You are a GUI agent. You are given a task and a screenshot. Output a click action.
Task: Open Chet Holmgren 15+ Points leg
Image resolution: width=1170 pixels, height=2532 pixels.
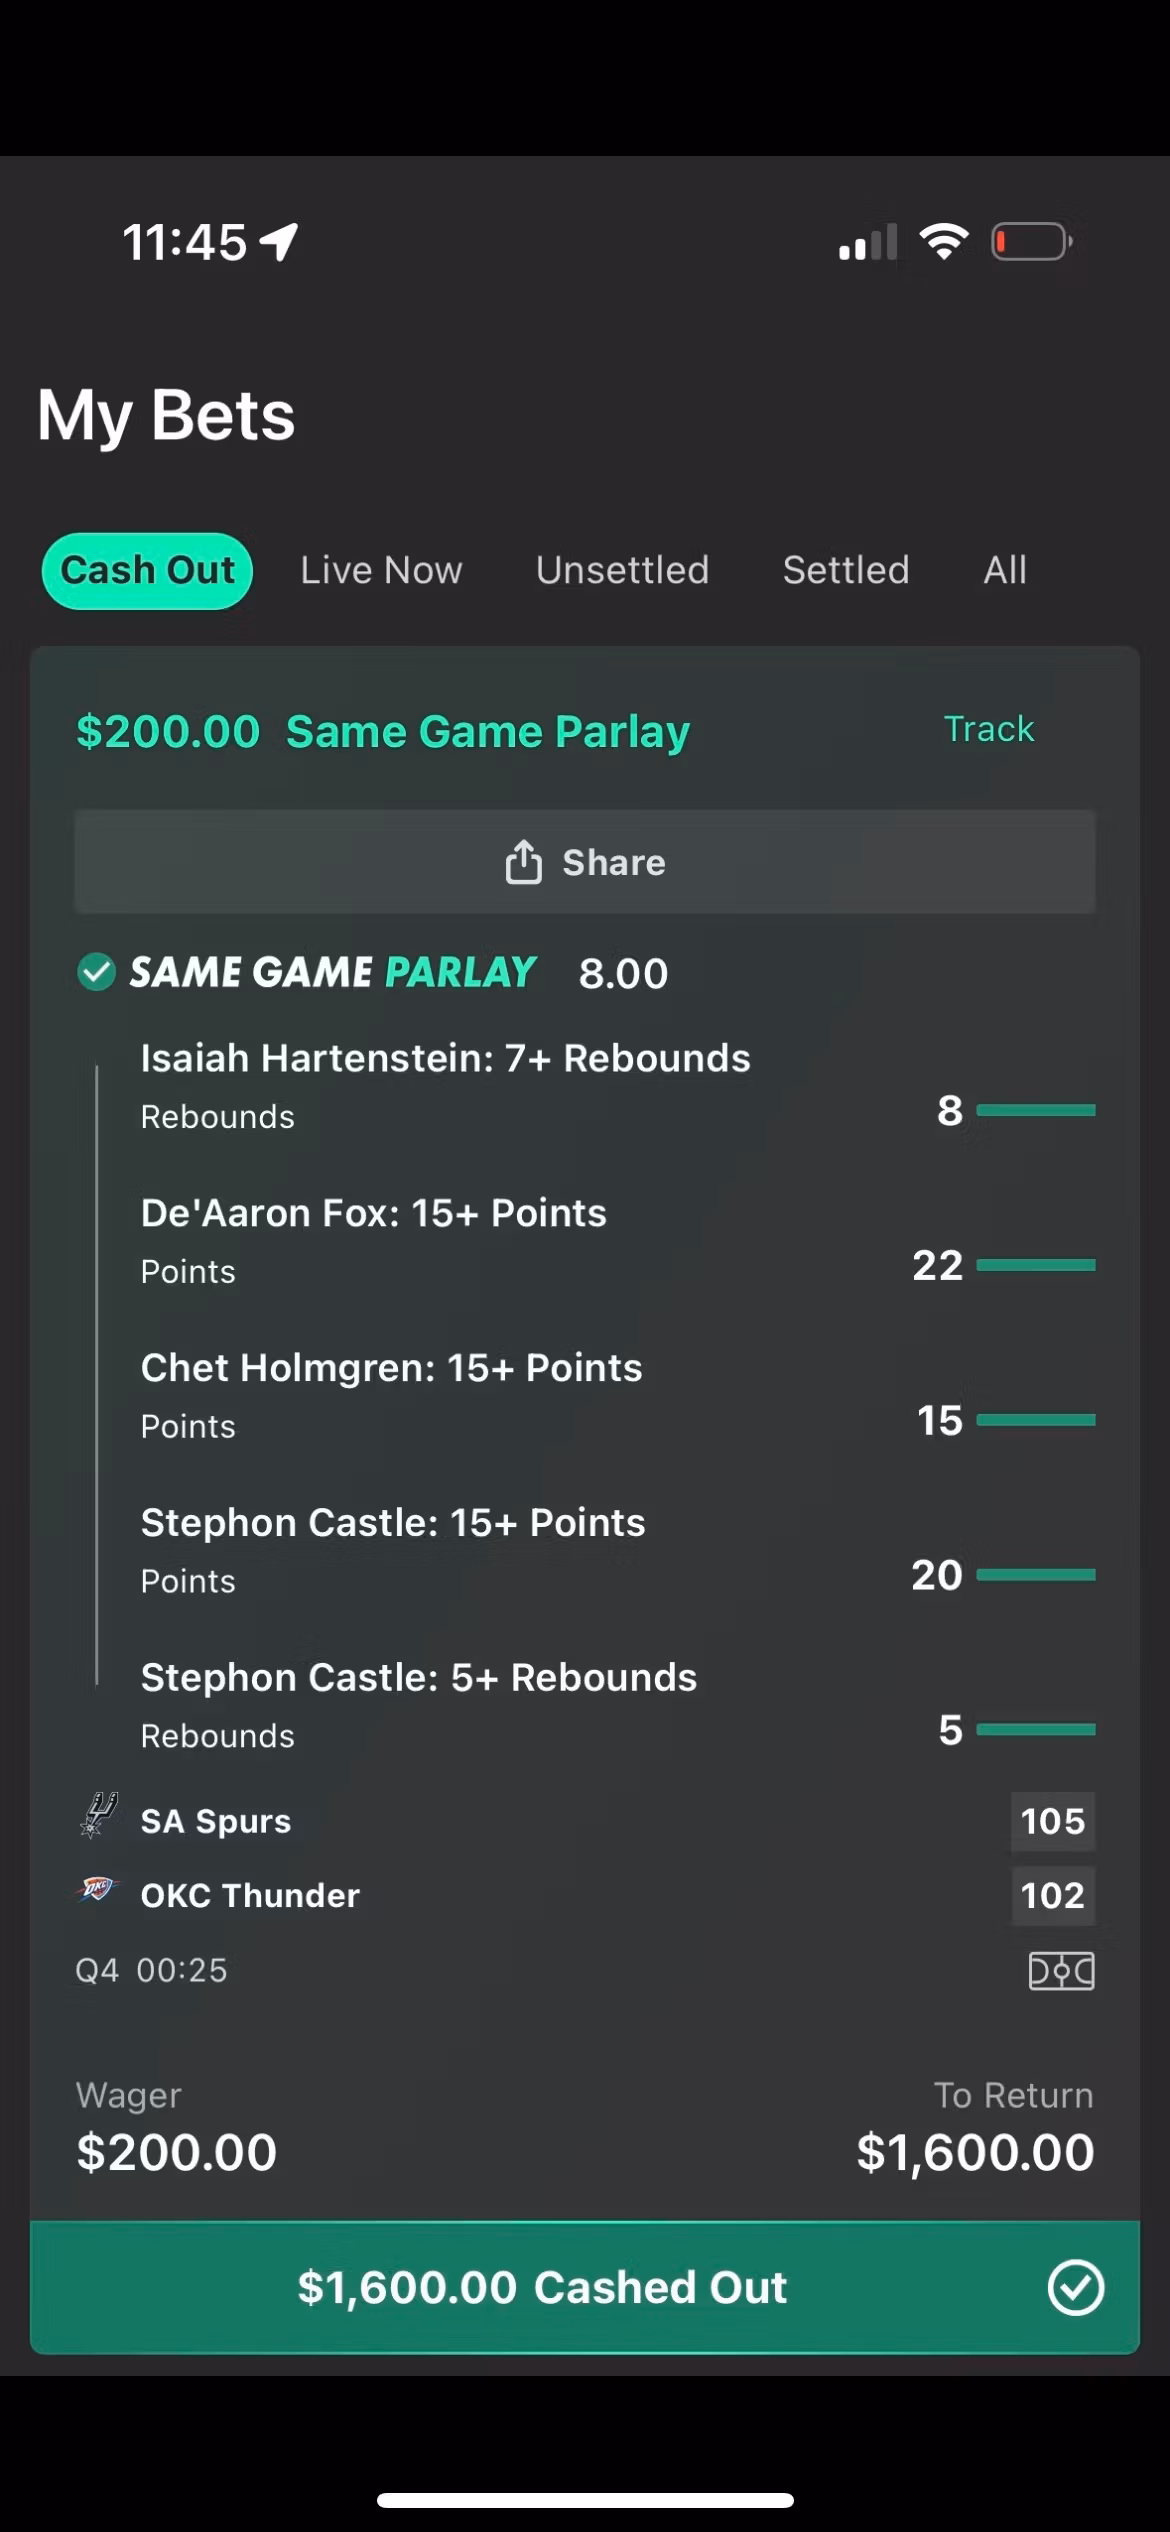click(391, 1368)
